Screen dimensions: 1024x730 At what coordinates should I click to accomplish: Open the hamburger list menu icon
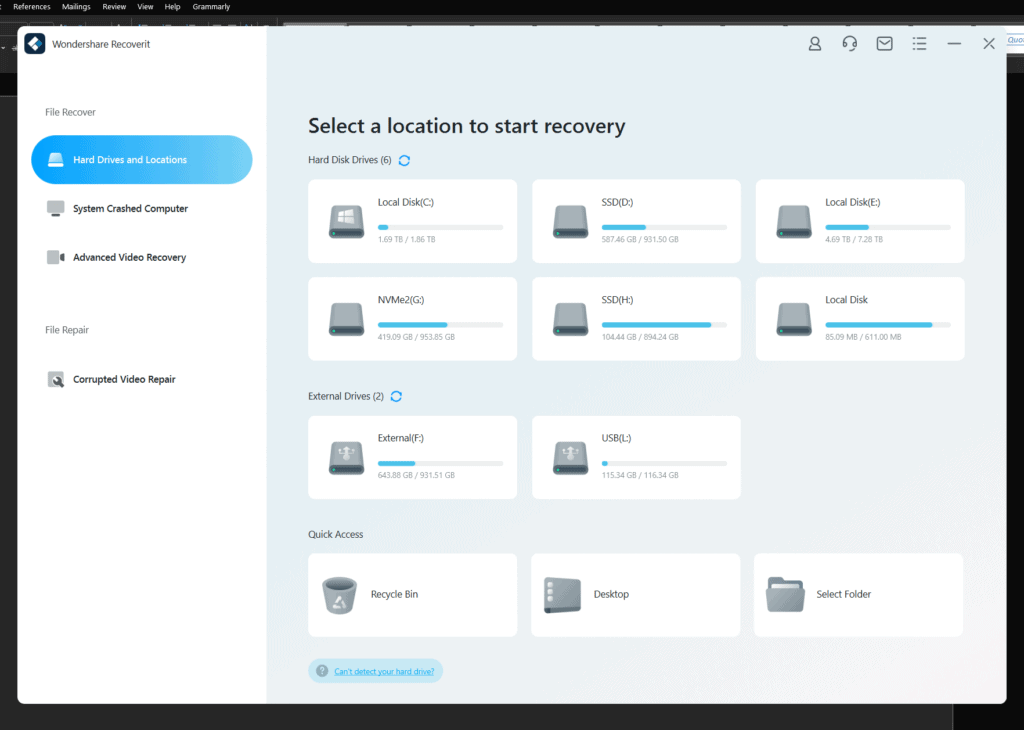[x=920, y=44]
